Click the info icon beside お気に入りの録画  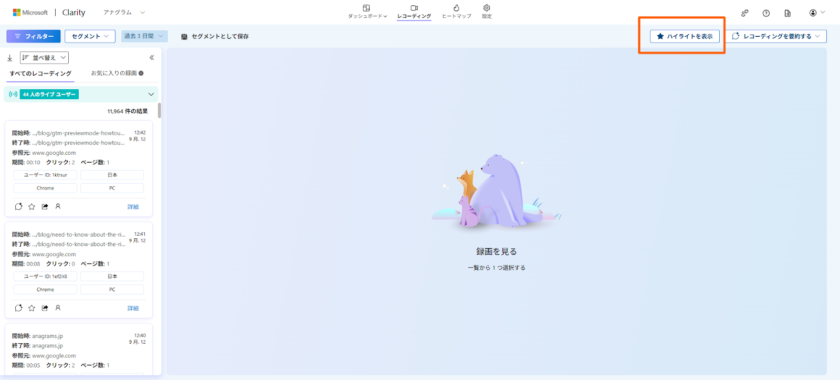tap(141, 73)
